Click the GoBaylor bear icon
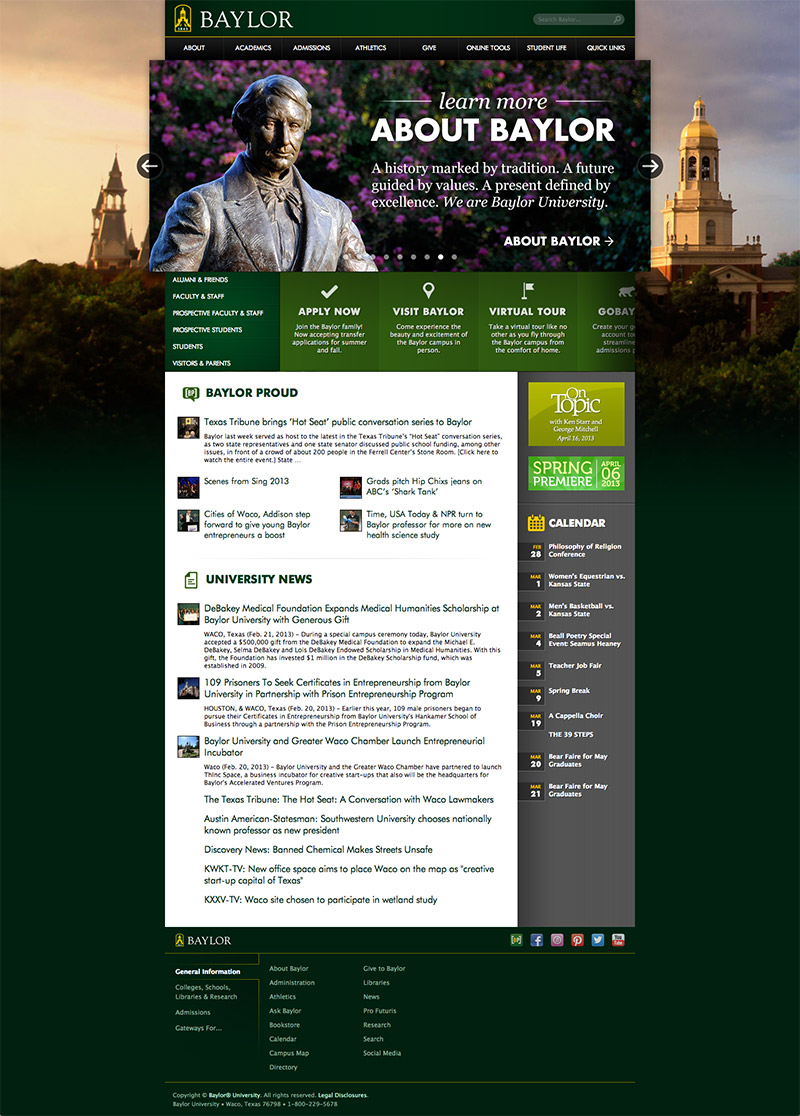 [626, 291]
